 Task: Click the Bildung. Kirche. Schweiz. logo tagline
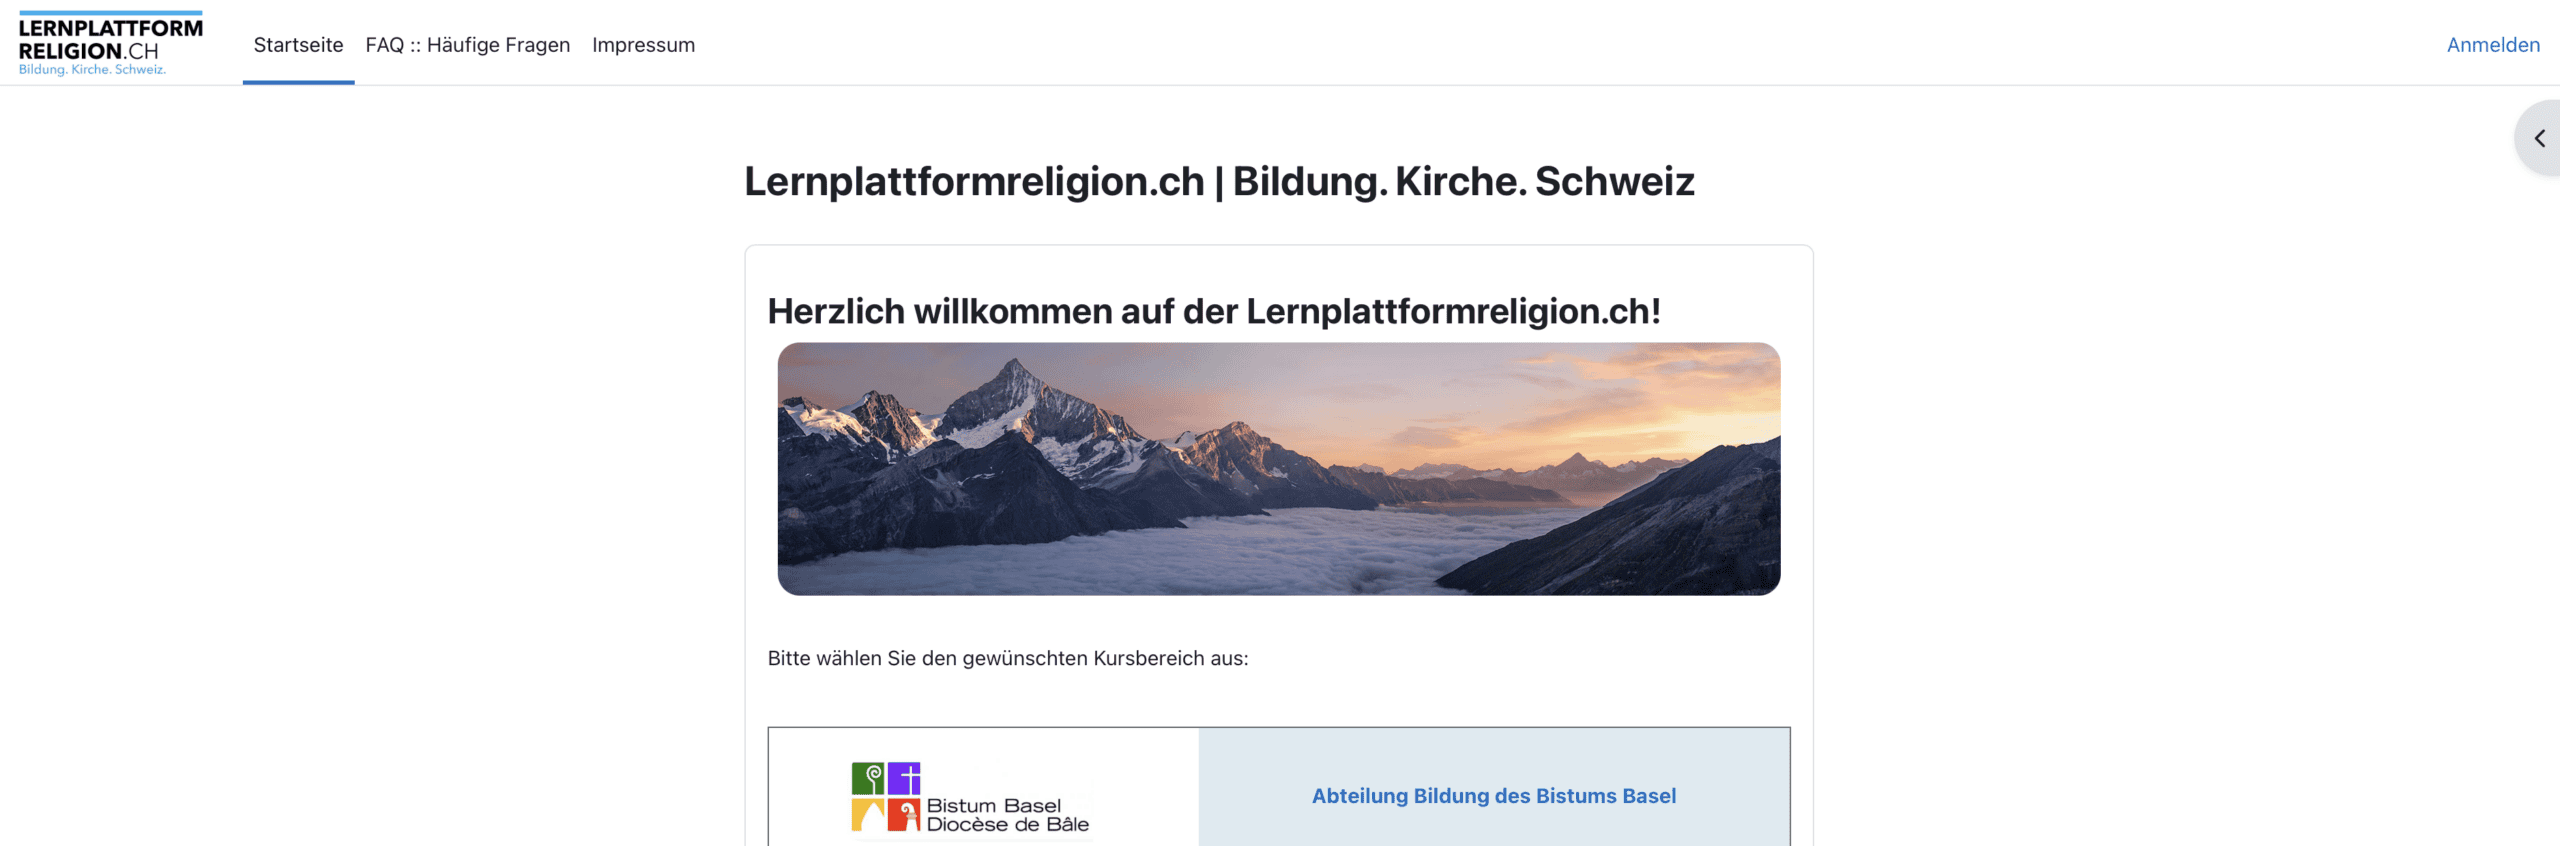[92, 70]
